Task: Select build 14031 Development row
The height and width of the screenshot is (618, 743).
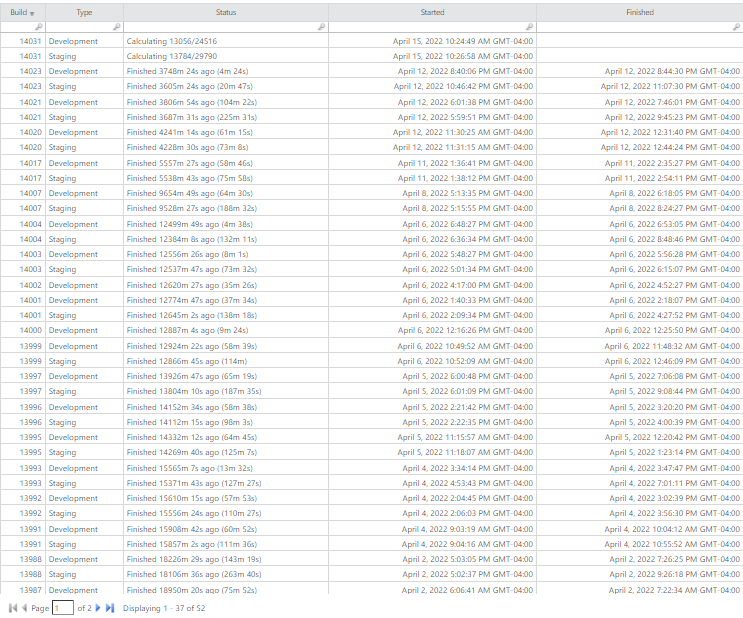Action: (372, 41)
